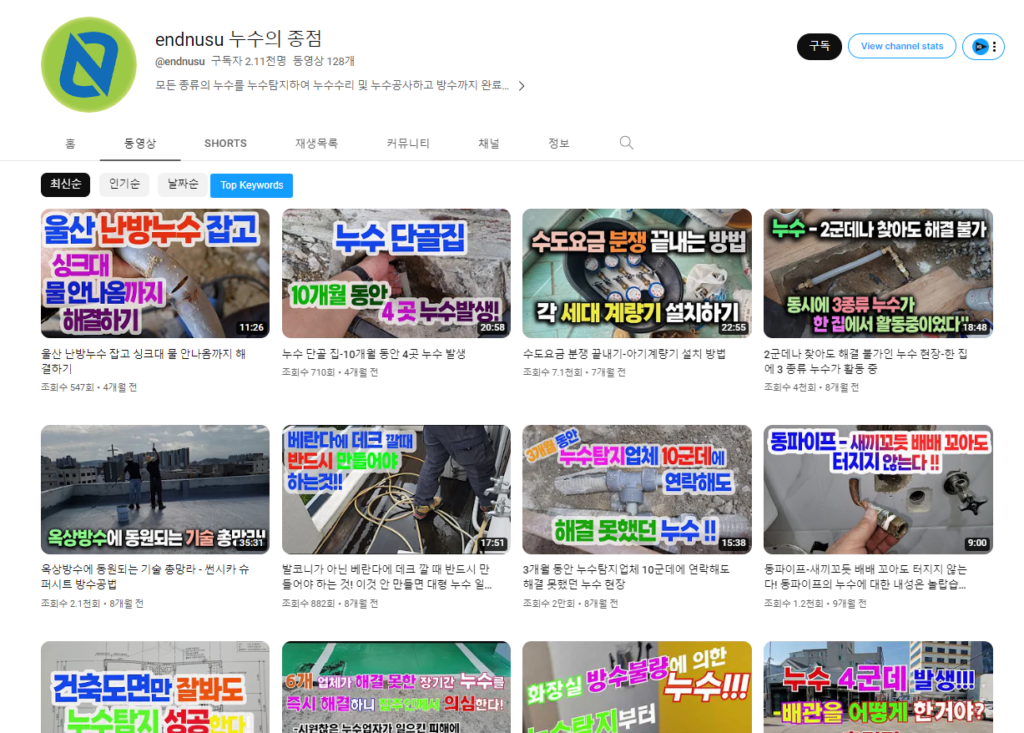Open the 커뮤니티 tab
This screenshot has width=1024, height=733.
coord(408,143)
